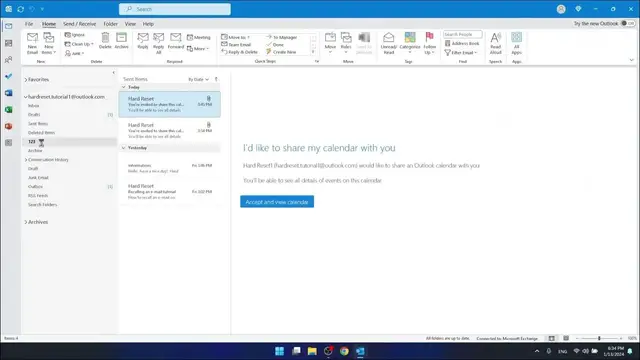Collapse the hardreset.tutorial1@outlook.com account
640x360 pixels.
(x=26, y=97)
